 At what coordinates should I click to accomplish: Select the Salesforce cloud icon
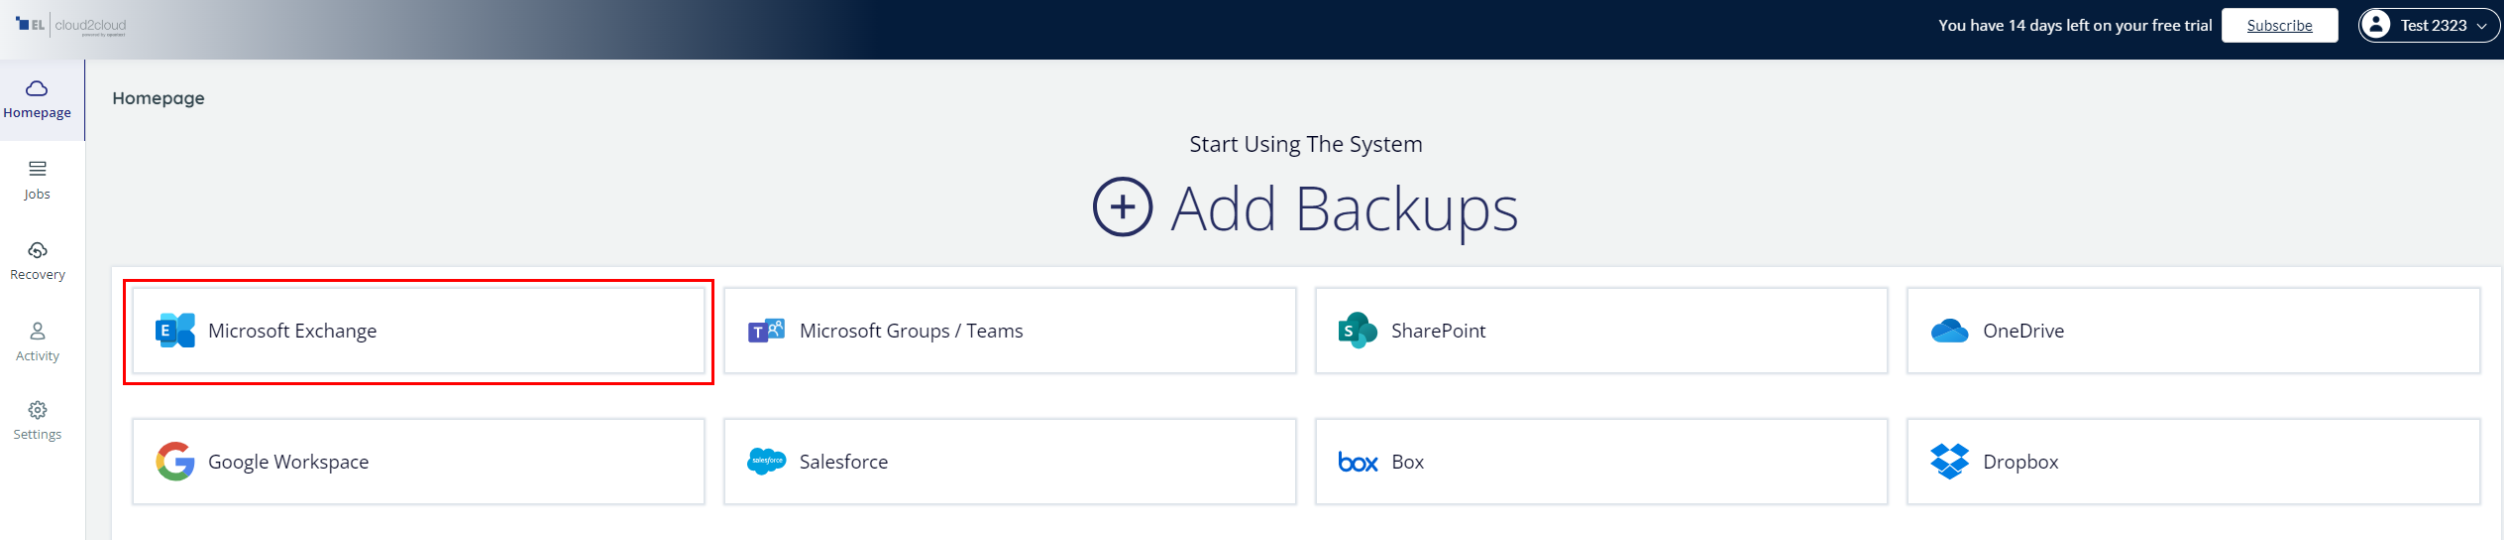[x=766, y=461]
